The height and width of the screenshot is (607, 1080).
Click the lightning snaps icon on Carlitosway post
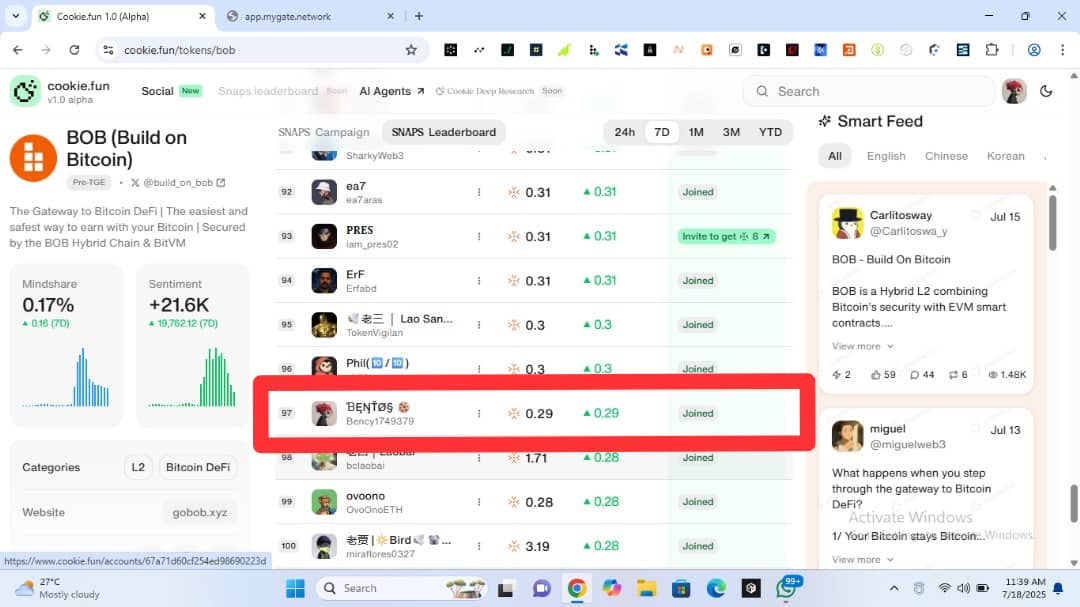[x=836, y=375]
